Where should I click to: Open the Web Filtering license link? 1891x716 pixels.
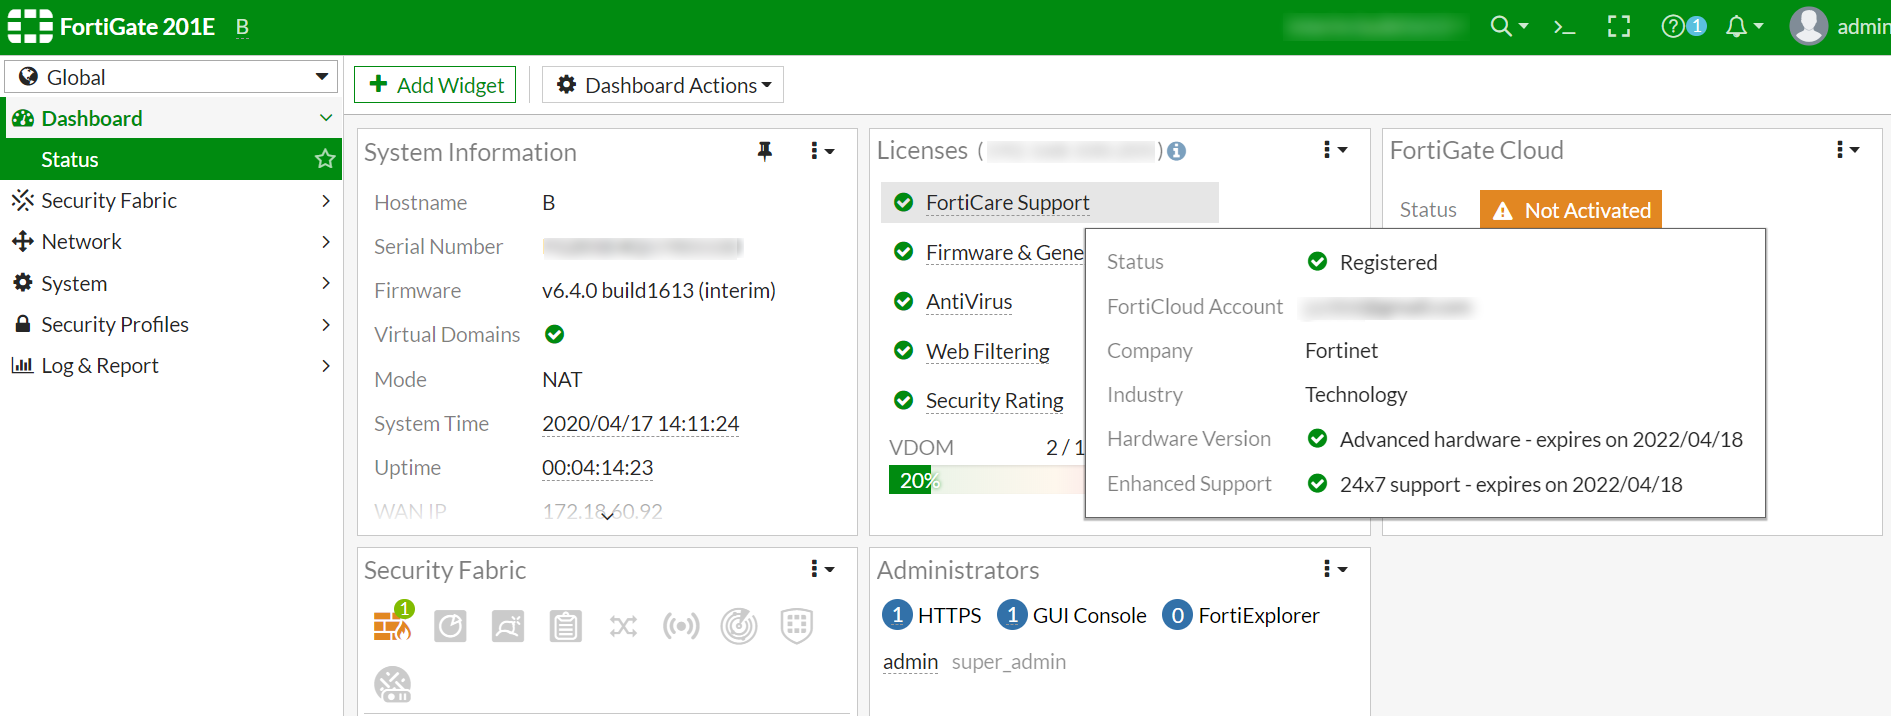pos(987,351)
